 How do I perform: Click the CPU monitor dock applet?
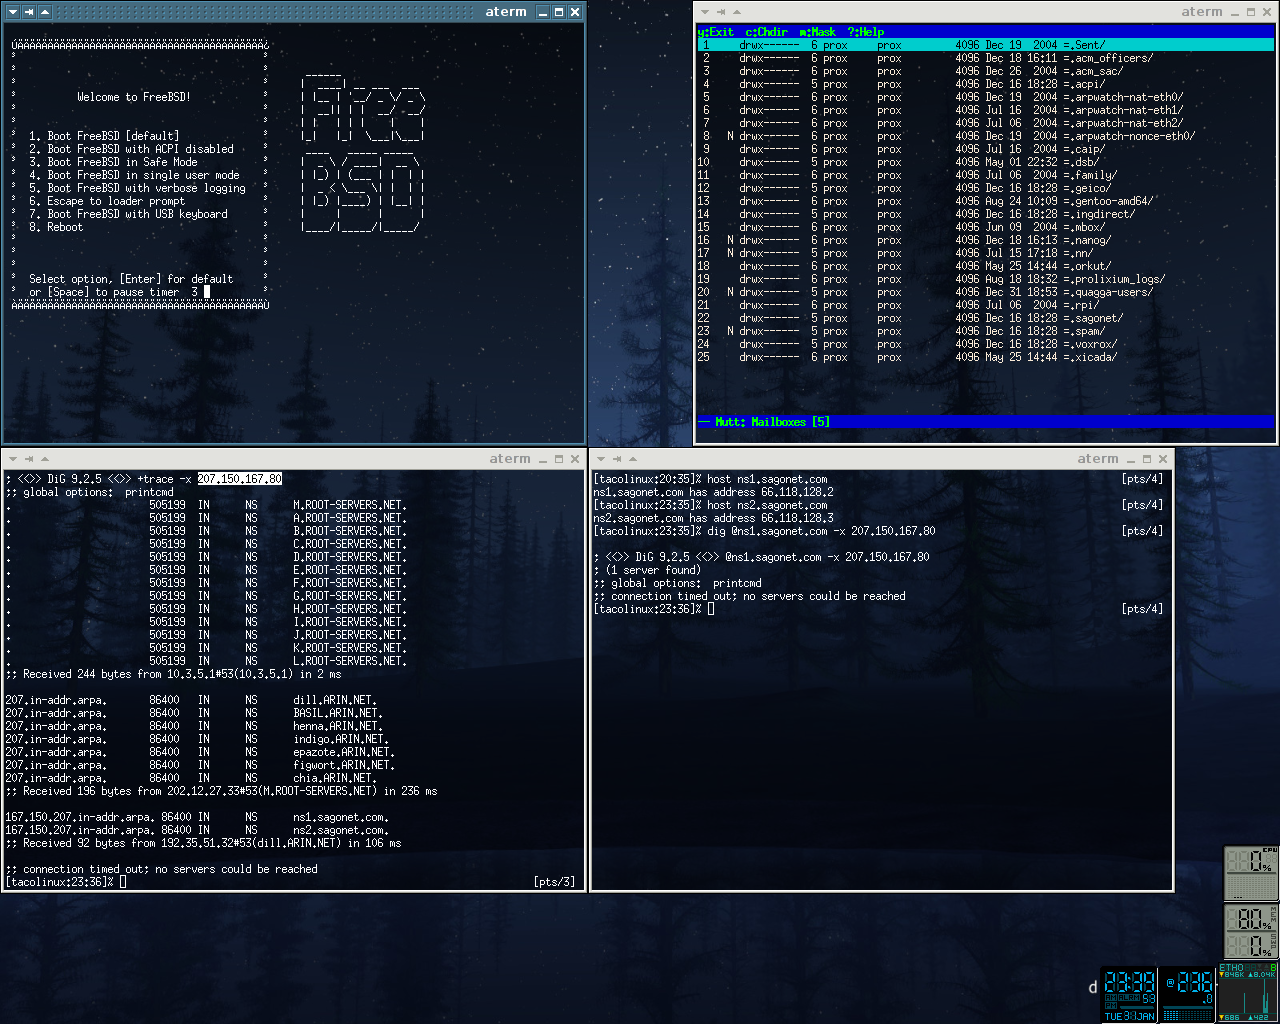coord(1251,873)
